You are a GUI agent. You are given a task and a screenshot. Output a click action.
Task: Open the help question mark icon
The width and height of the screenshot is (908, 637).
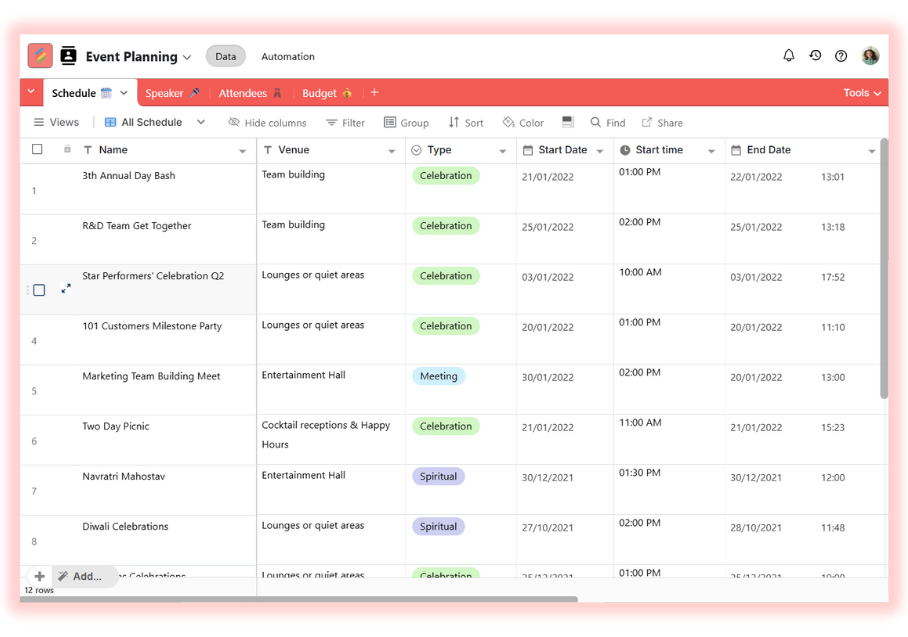coord(841,56)
